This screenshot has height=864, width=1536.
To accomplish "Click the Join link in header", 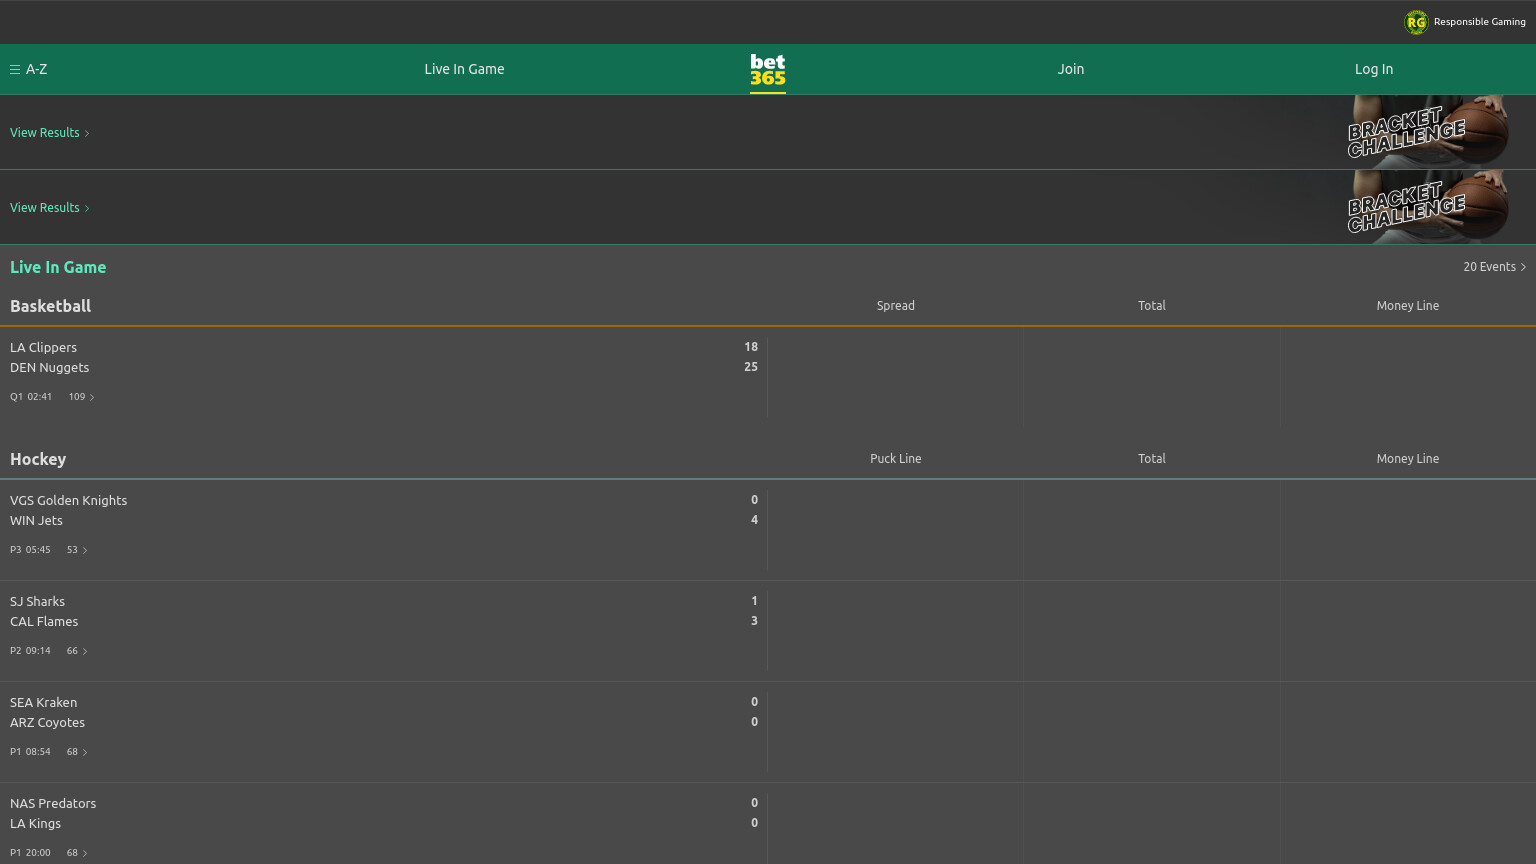I will (x=1071, y=69).
